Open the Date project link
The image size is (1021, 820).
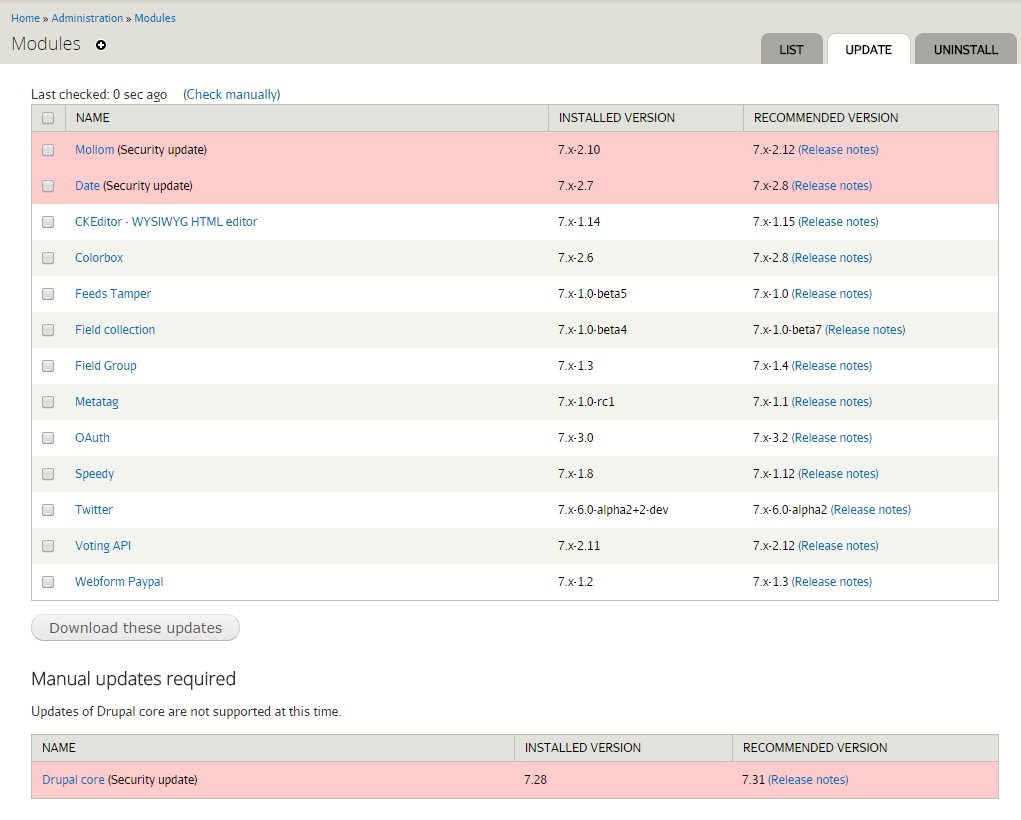coord(87,186)
